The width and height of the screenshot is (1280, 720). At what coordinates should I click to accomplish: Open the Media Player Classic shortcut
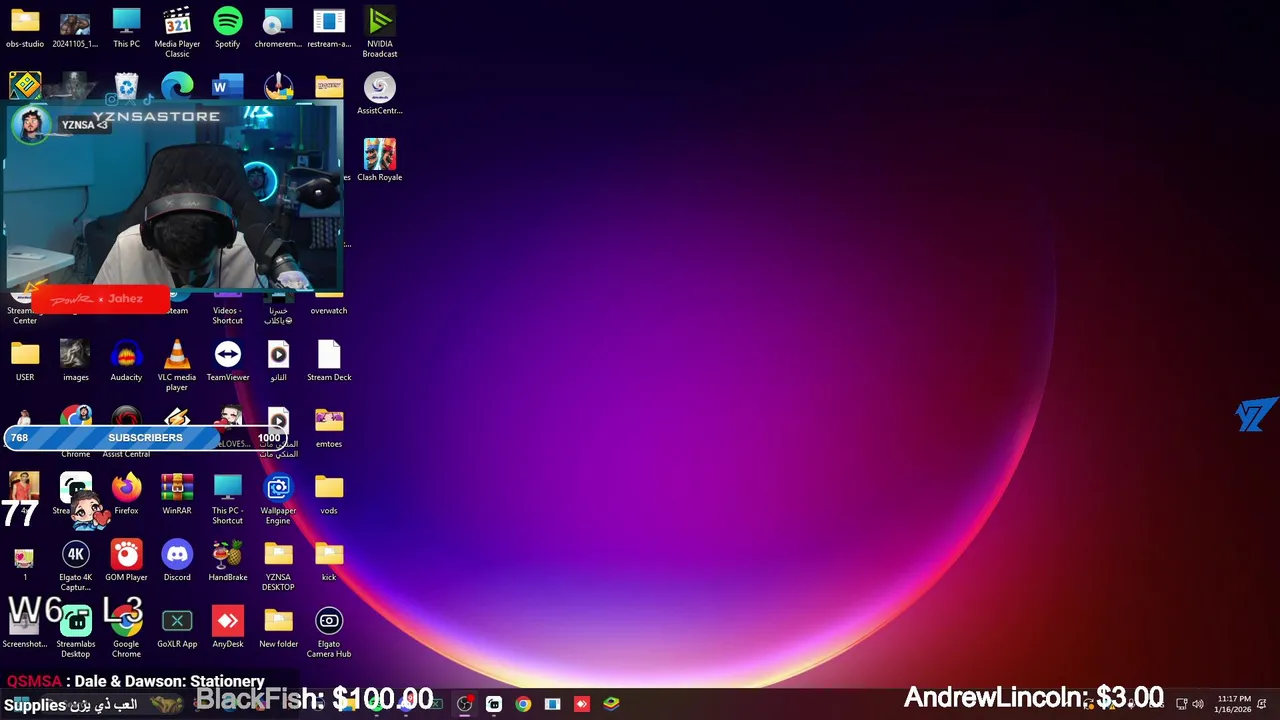coord(177,32)
